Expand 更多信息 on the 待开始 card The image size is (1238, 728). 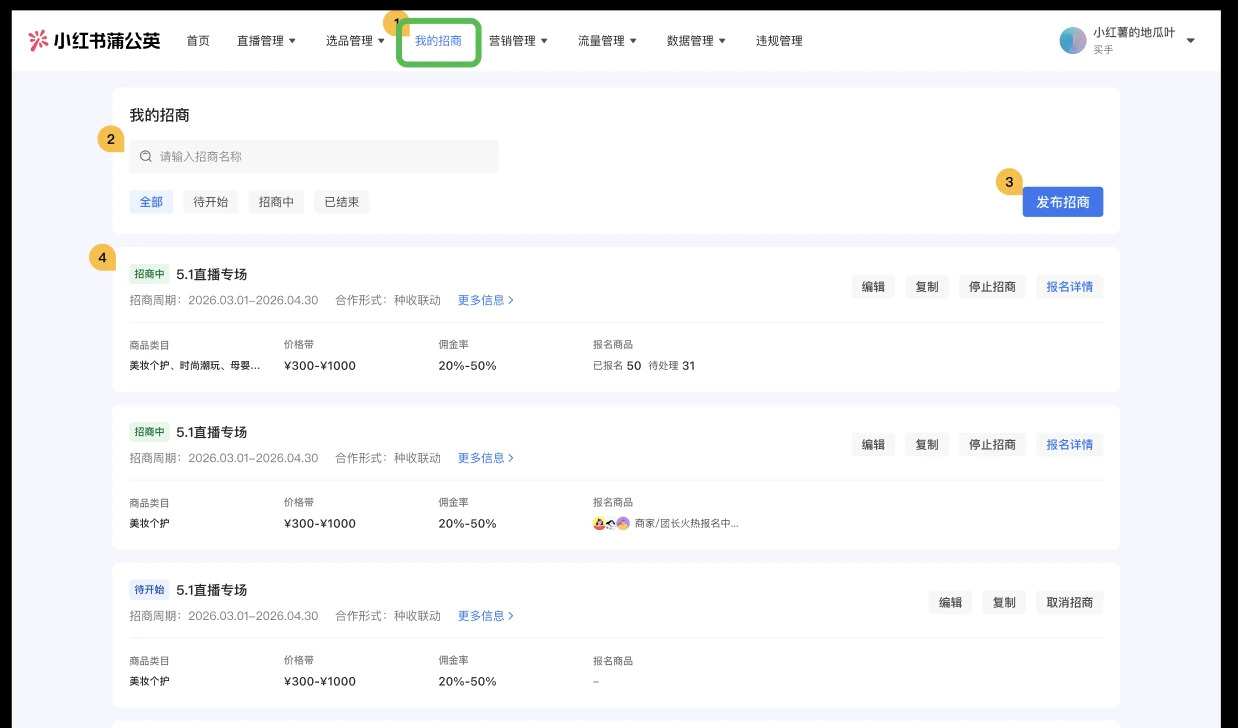point(486,616)
